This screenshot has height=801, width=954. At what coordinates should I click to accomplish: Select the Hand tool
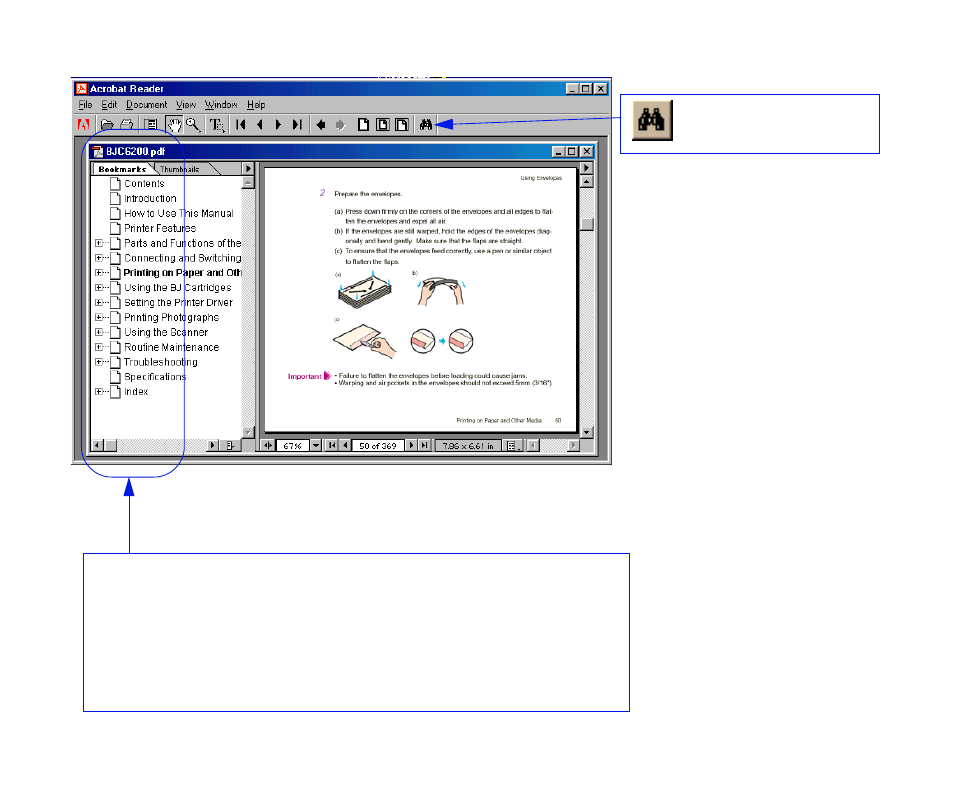175,125
